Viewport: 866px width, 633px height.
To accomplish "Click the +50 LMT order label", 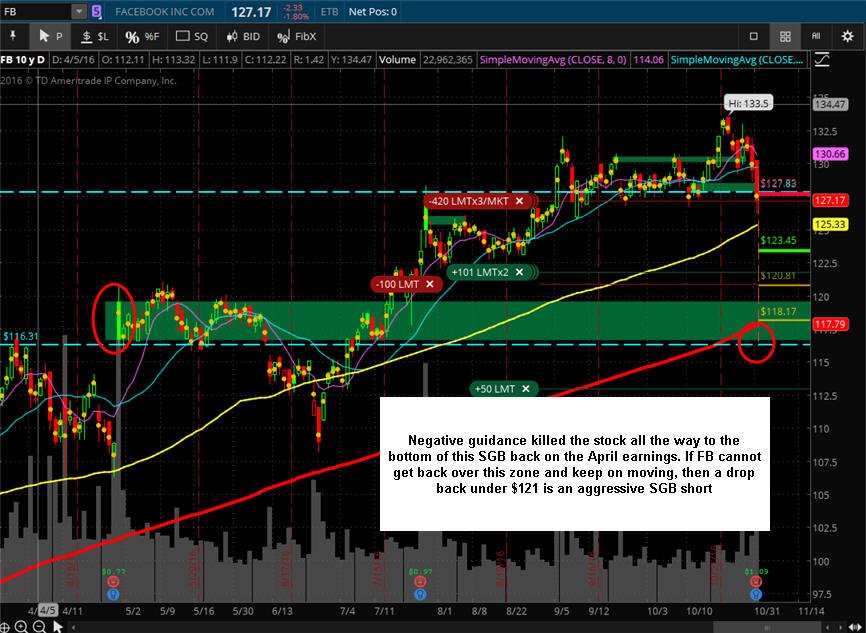I will [495, 389].
